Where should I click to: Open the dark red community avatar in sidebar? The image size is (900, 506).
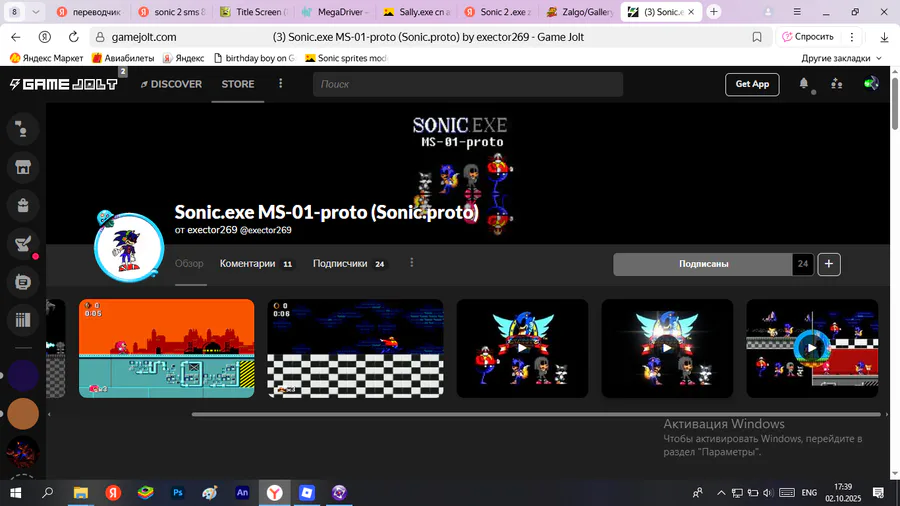(x=23, y=451)
